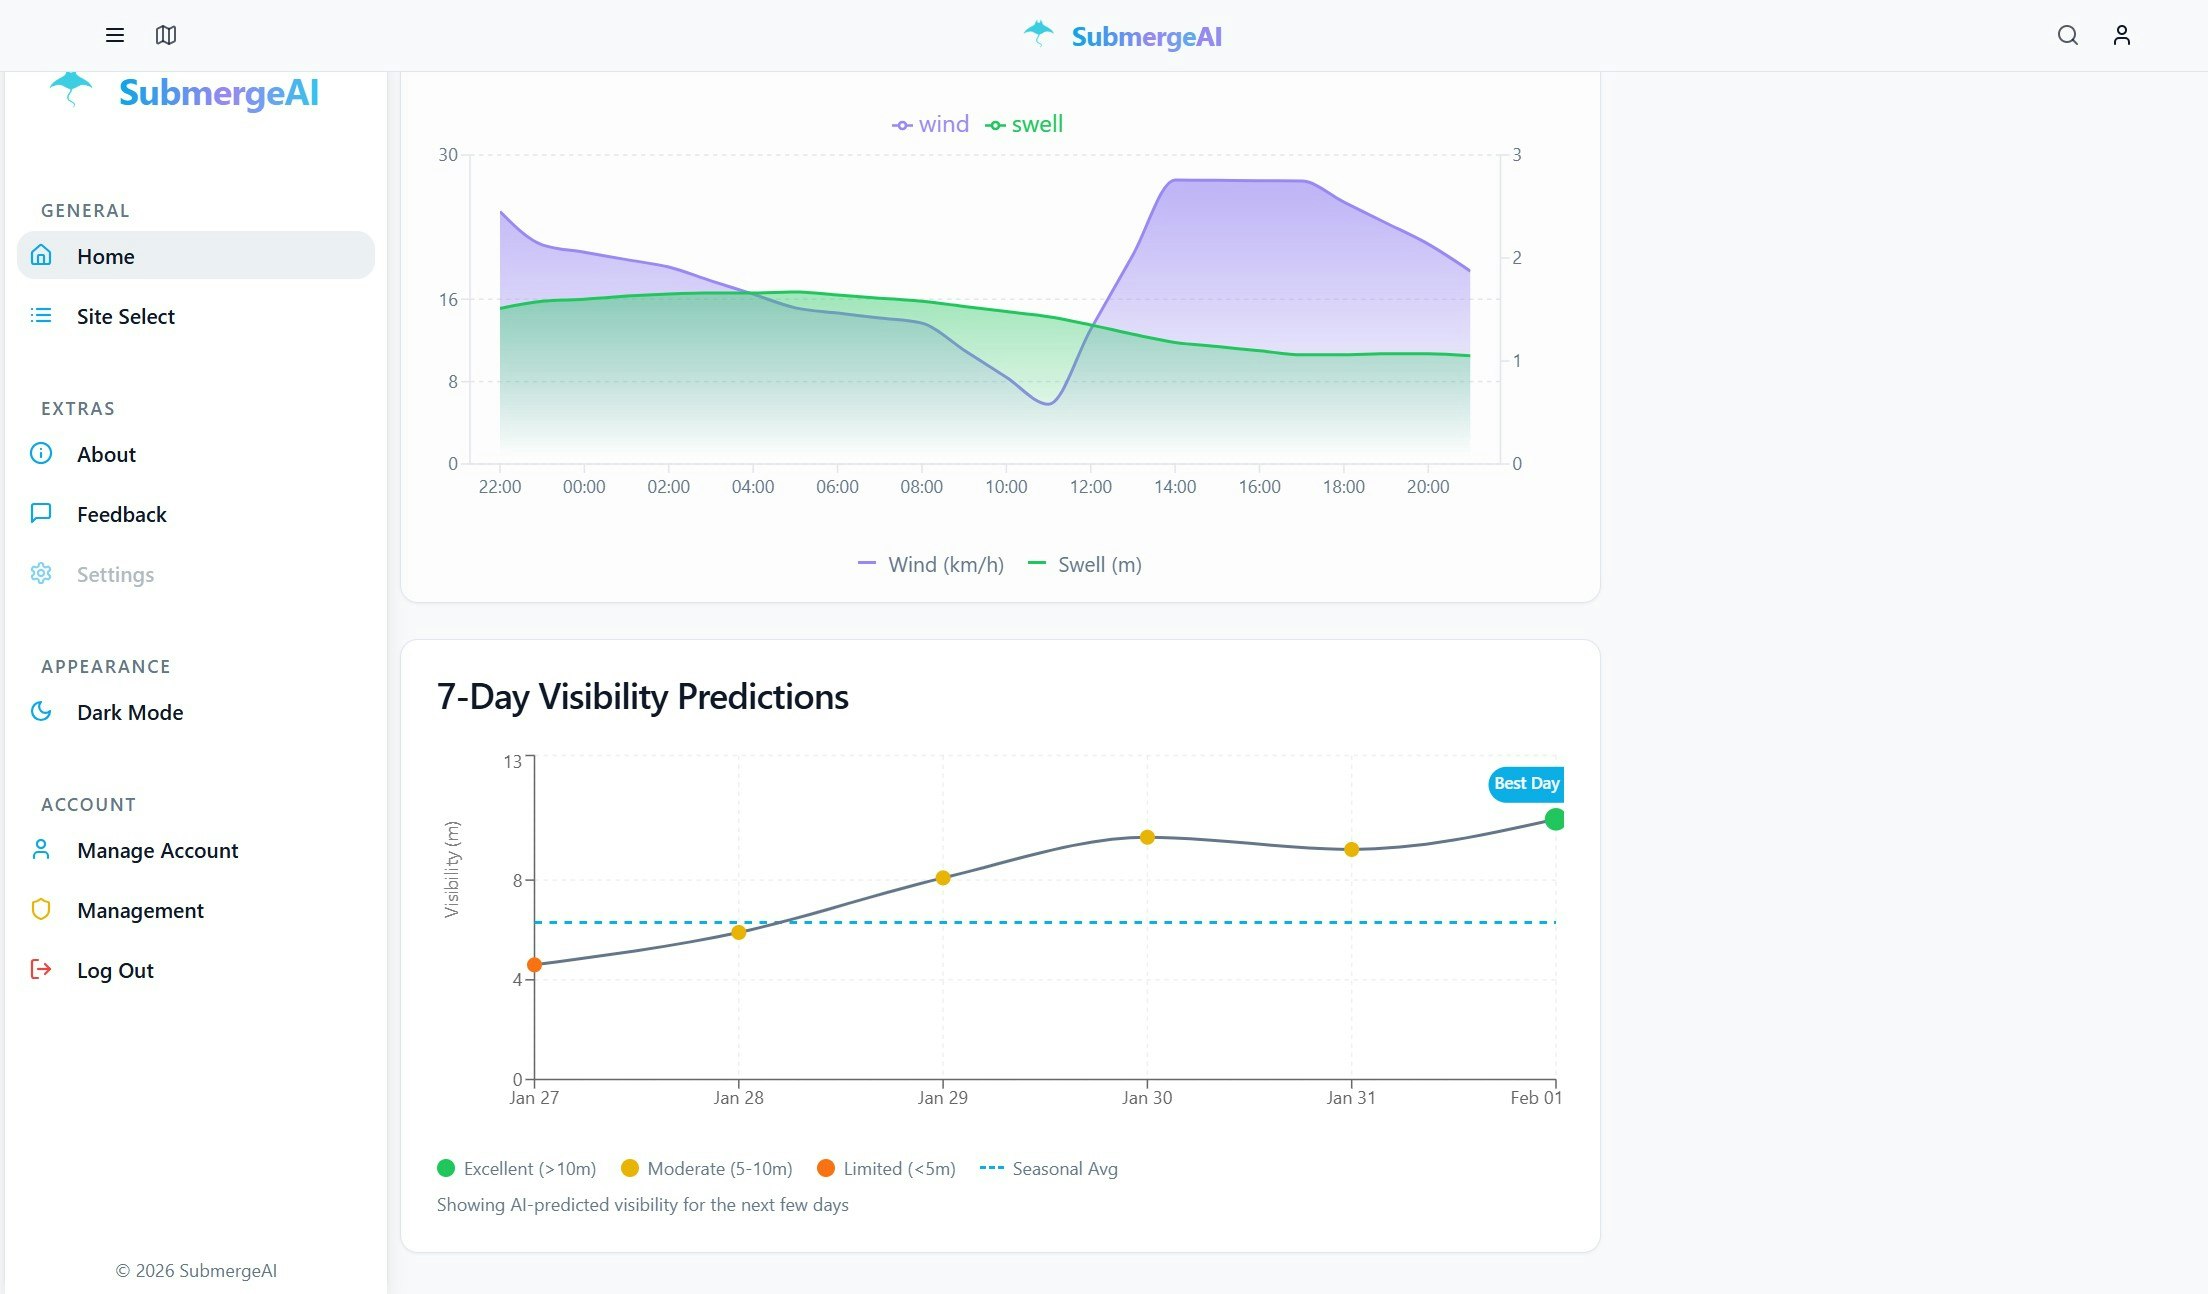Select Home in the General section
This screenshot has height=1294, width=2208.
tap(105, 256)
